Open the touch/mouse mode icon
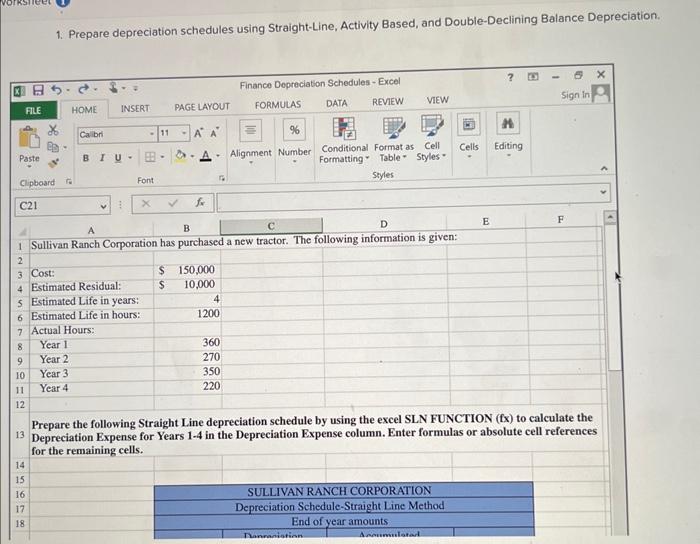This screenshot has height=544, width=700. 114,88
